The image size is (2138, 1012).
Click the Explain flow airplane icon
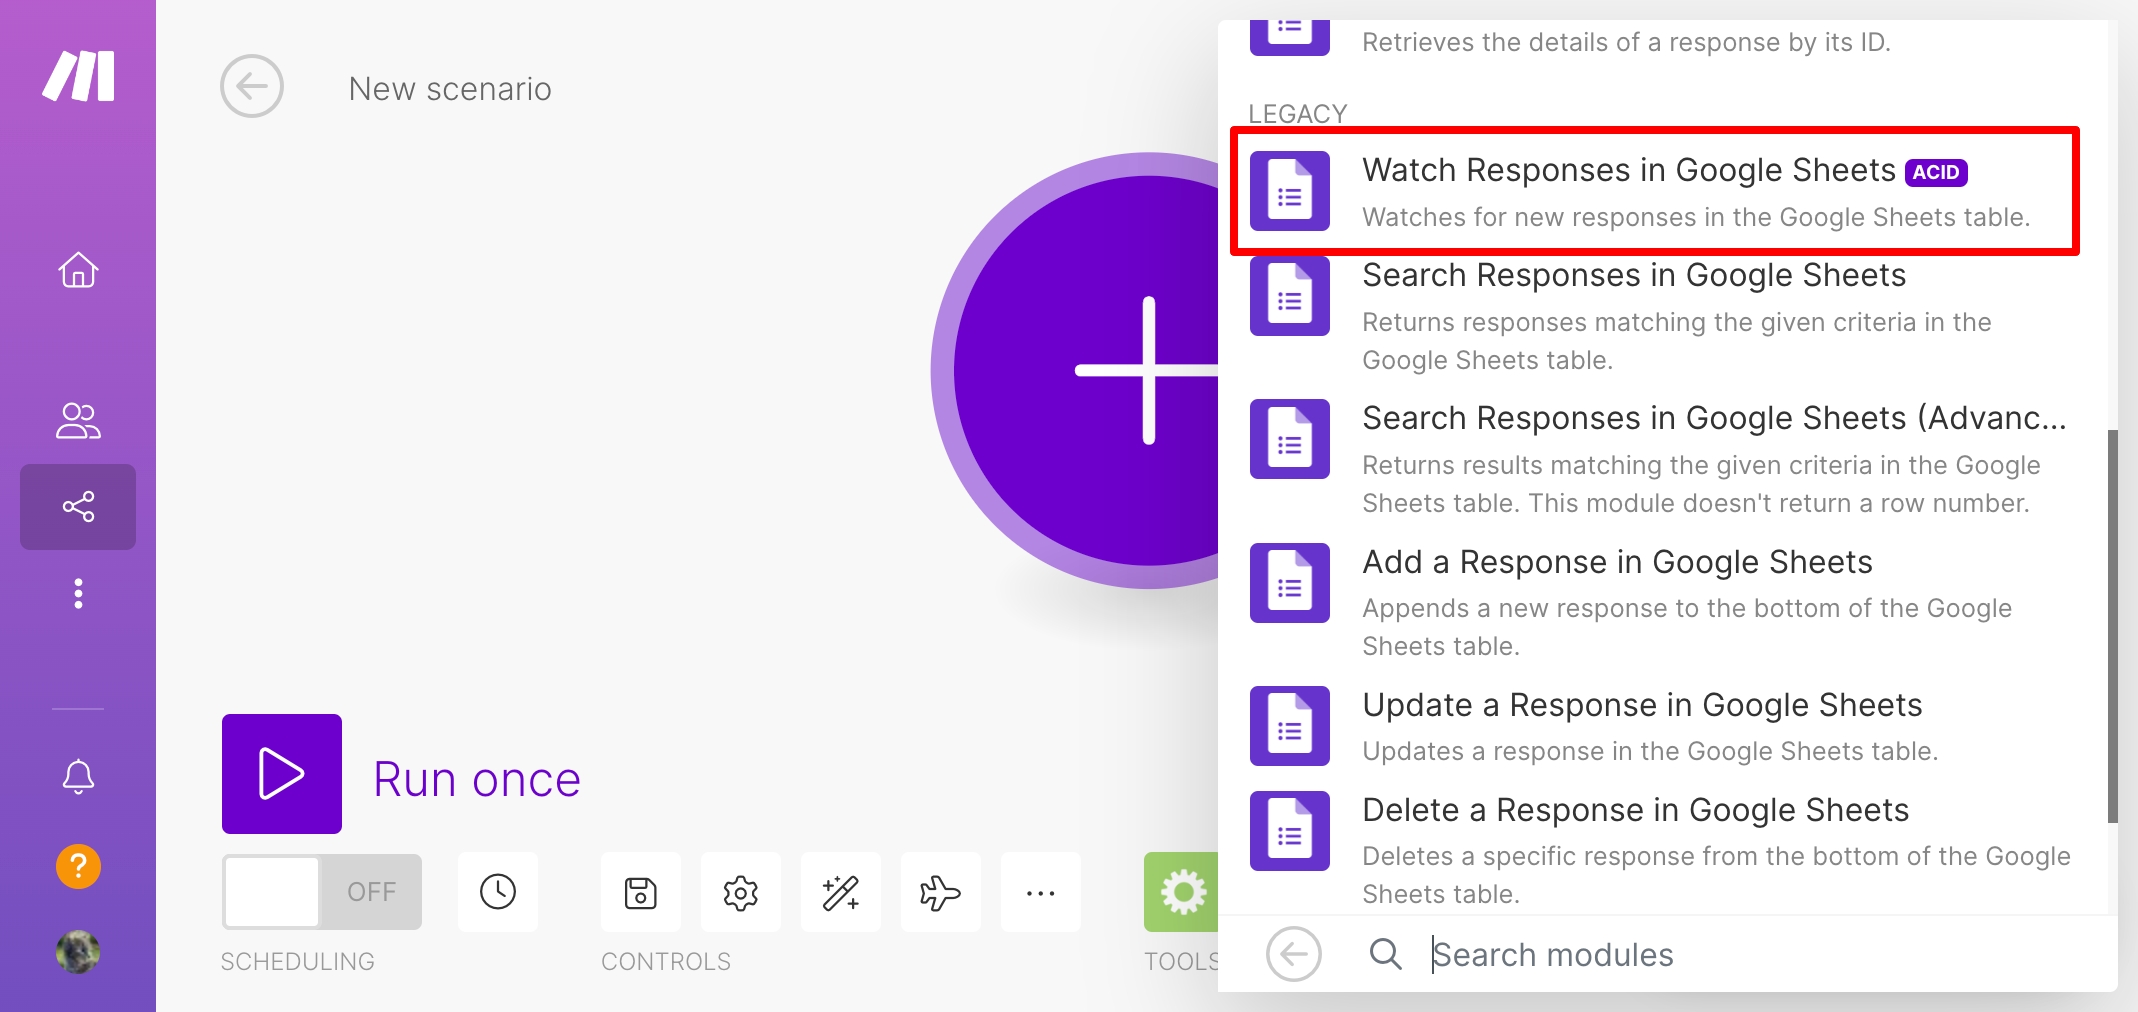(x=941, y=892)
